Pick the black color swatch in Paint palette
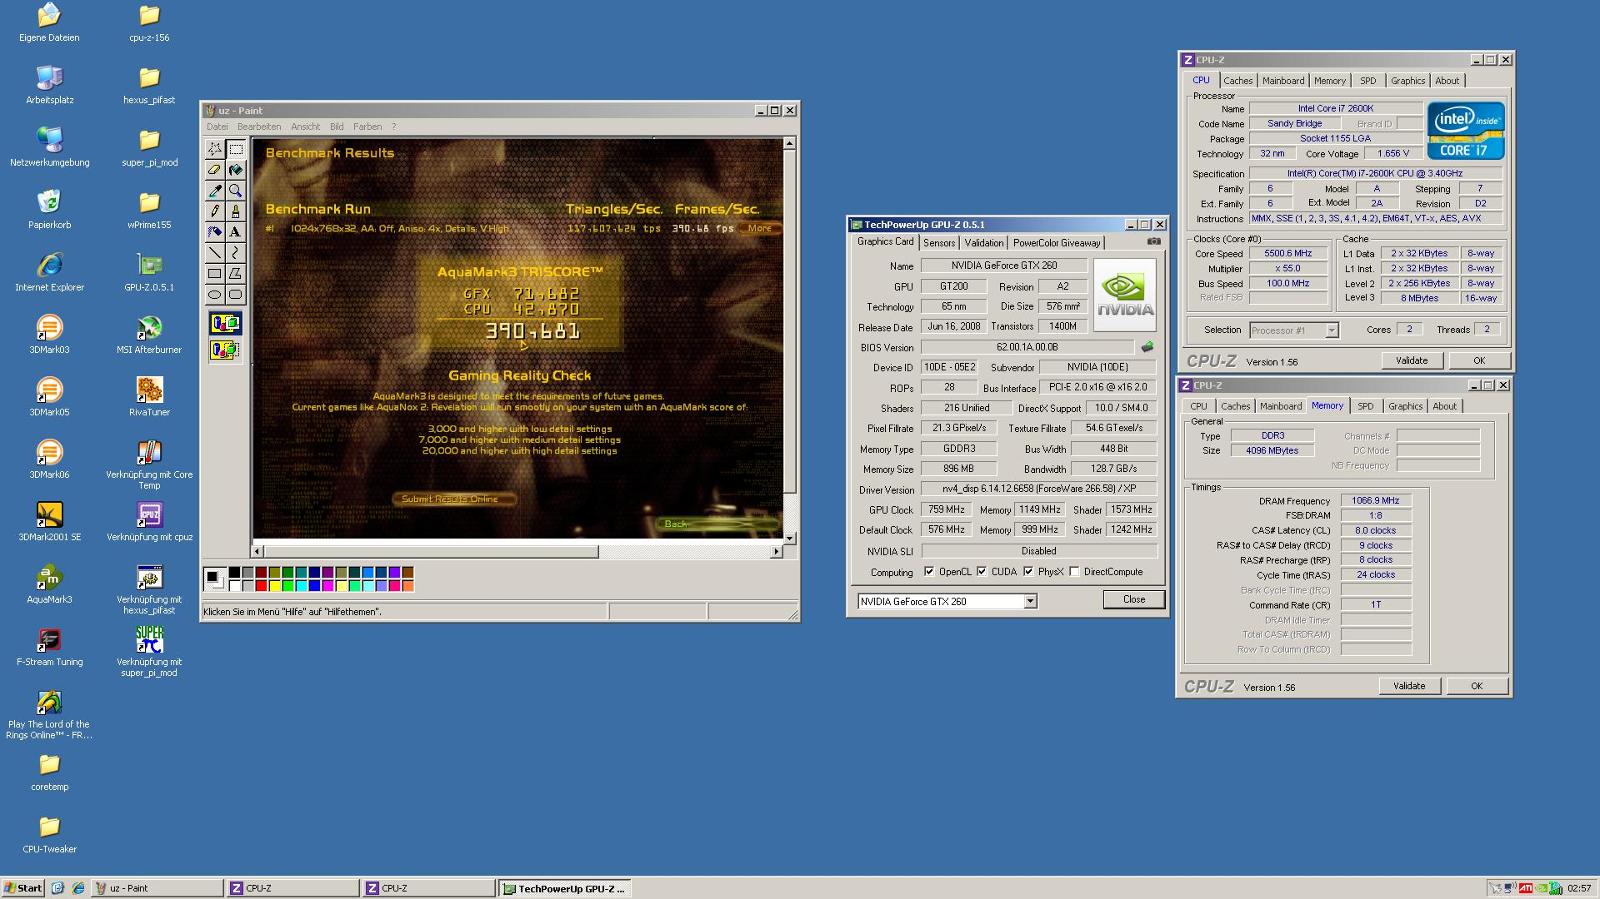The image size is (1600, 899). point(234,572)
